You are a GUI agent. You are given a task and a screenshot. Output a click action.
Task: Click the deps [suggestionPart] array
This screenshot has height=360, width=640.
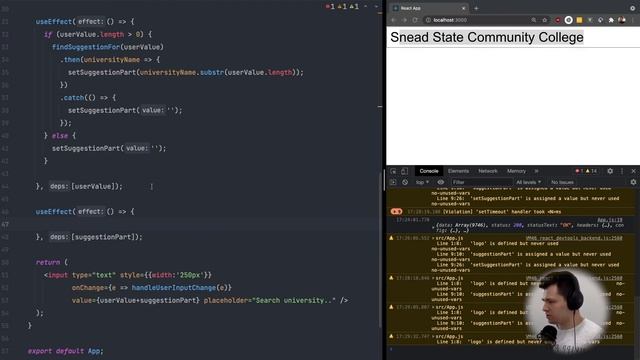click(107, 237)
